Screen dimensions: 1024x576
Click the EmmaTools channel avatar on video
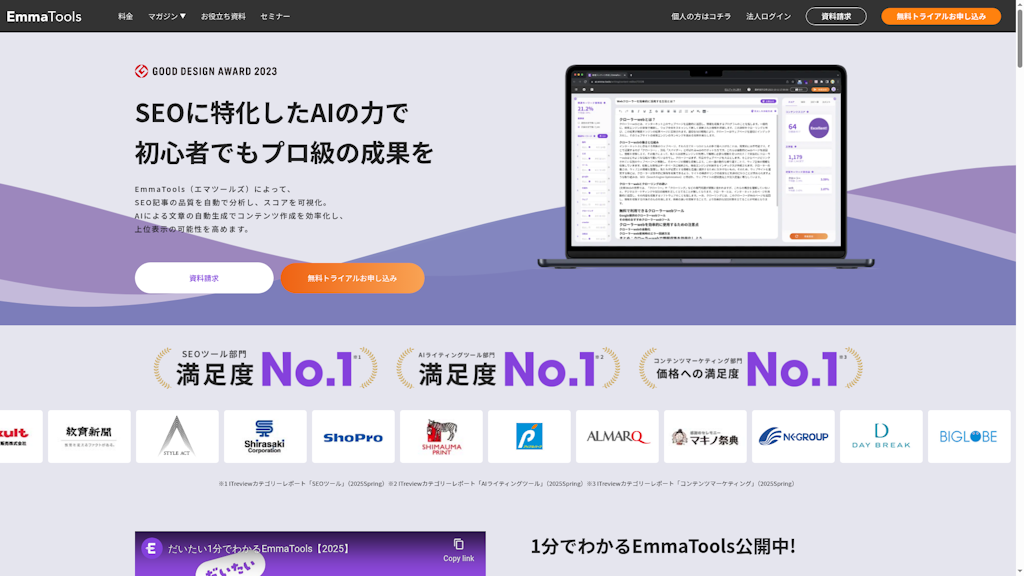pyautogui.click(x=152, y=548)
